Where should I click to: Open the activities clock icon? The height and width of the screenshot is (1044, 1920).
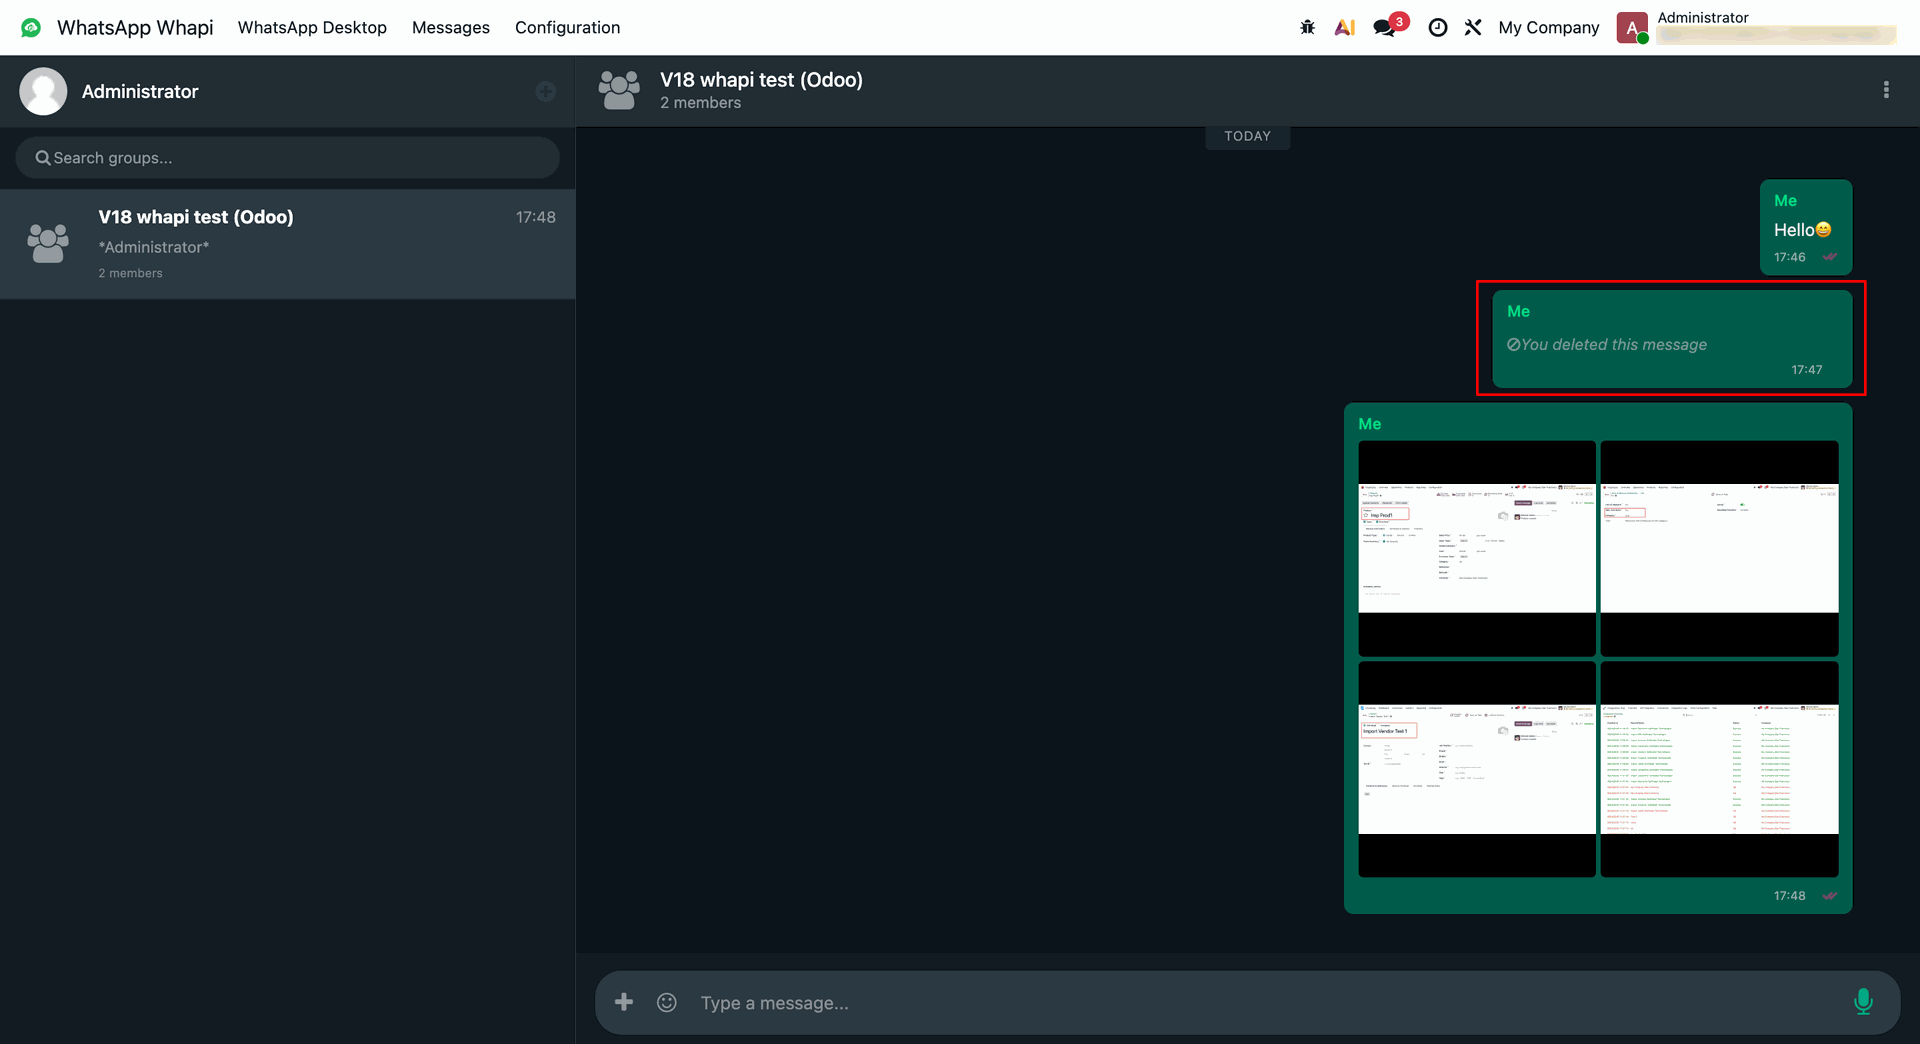point(1437,27)
